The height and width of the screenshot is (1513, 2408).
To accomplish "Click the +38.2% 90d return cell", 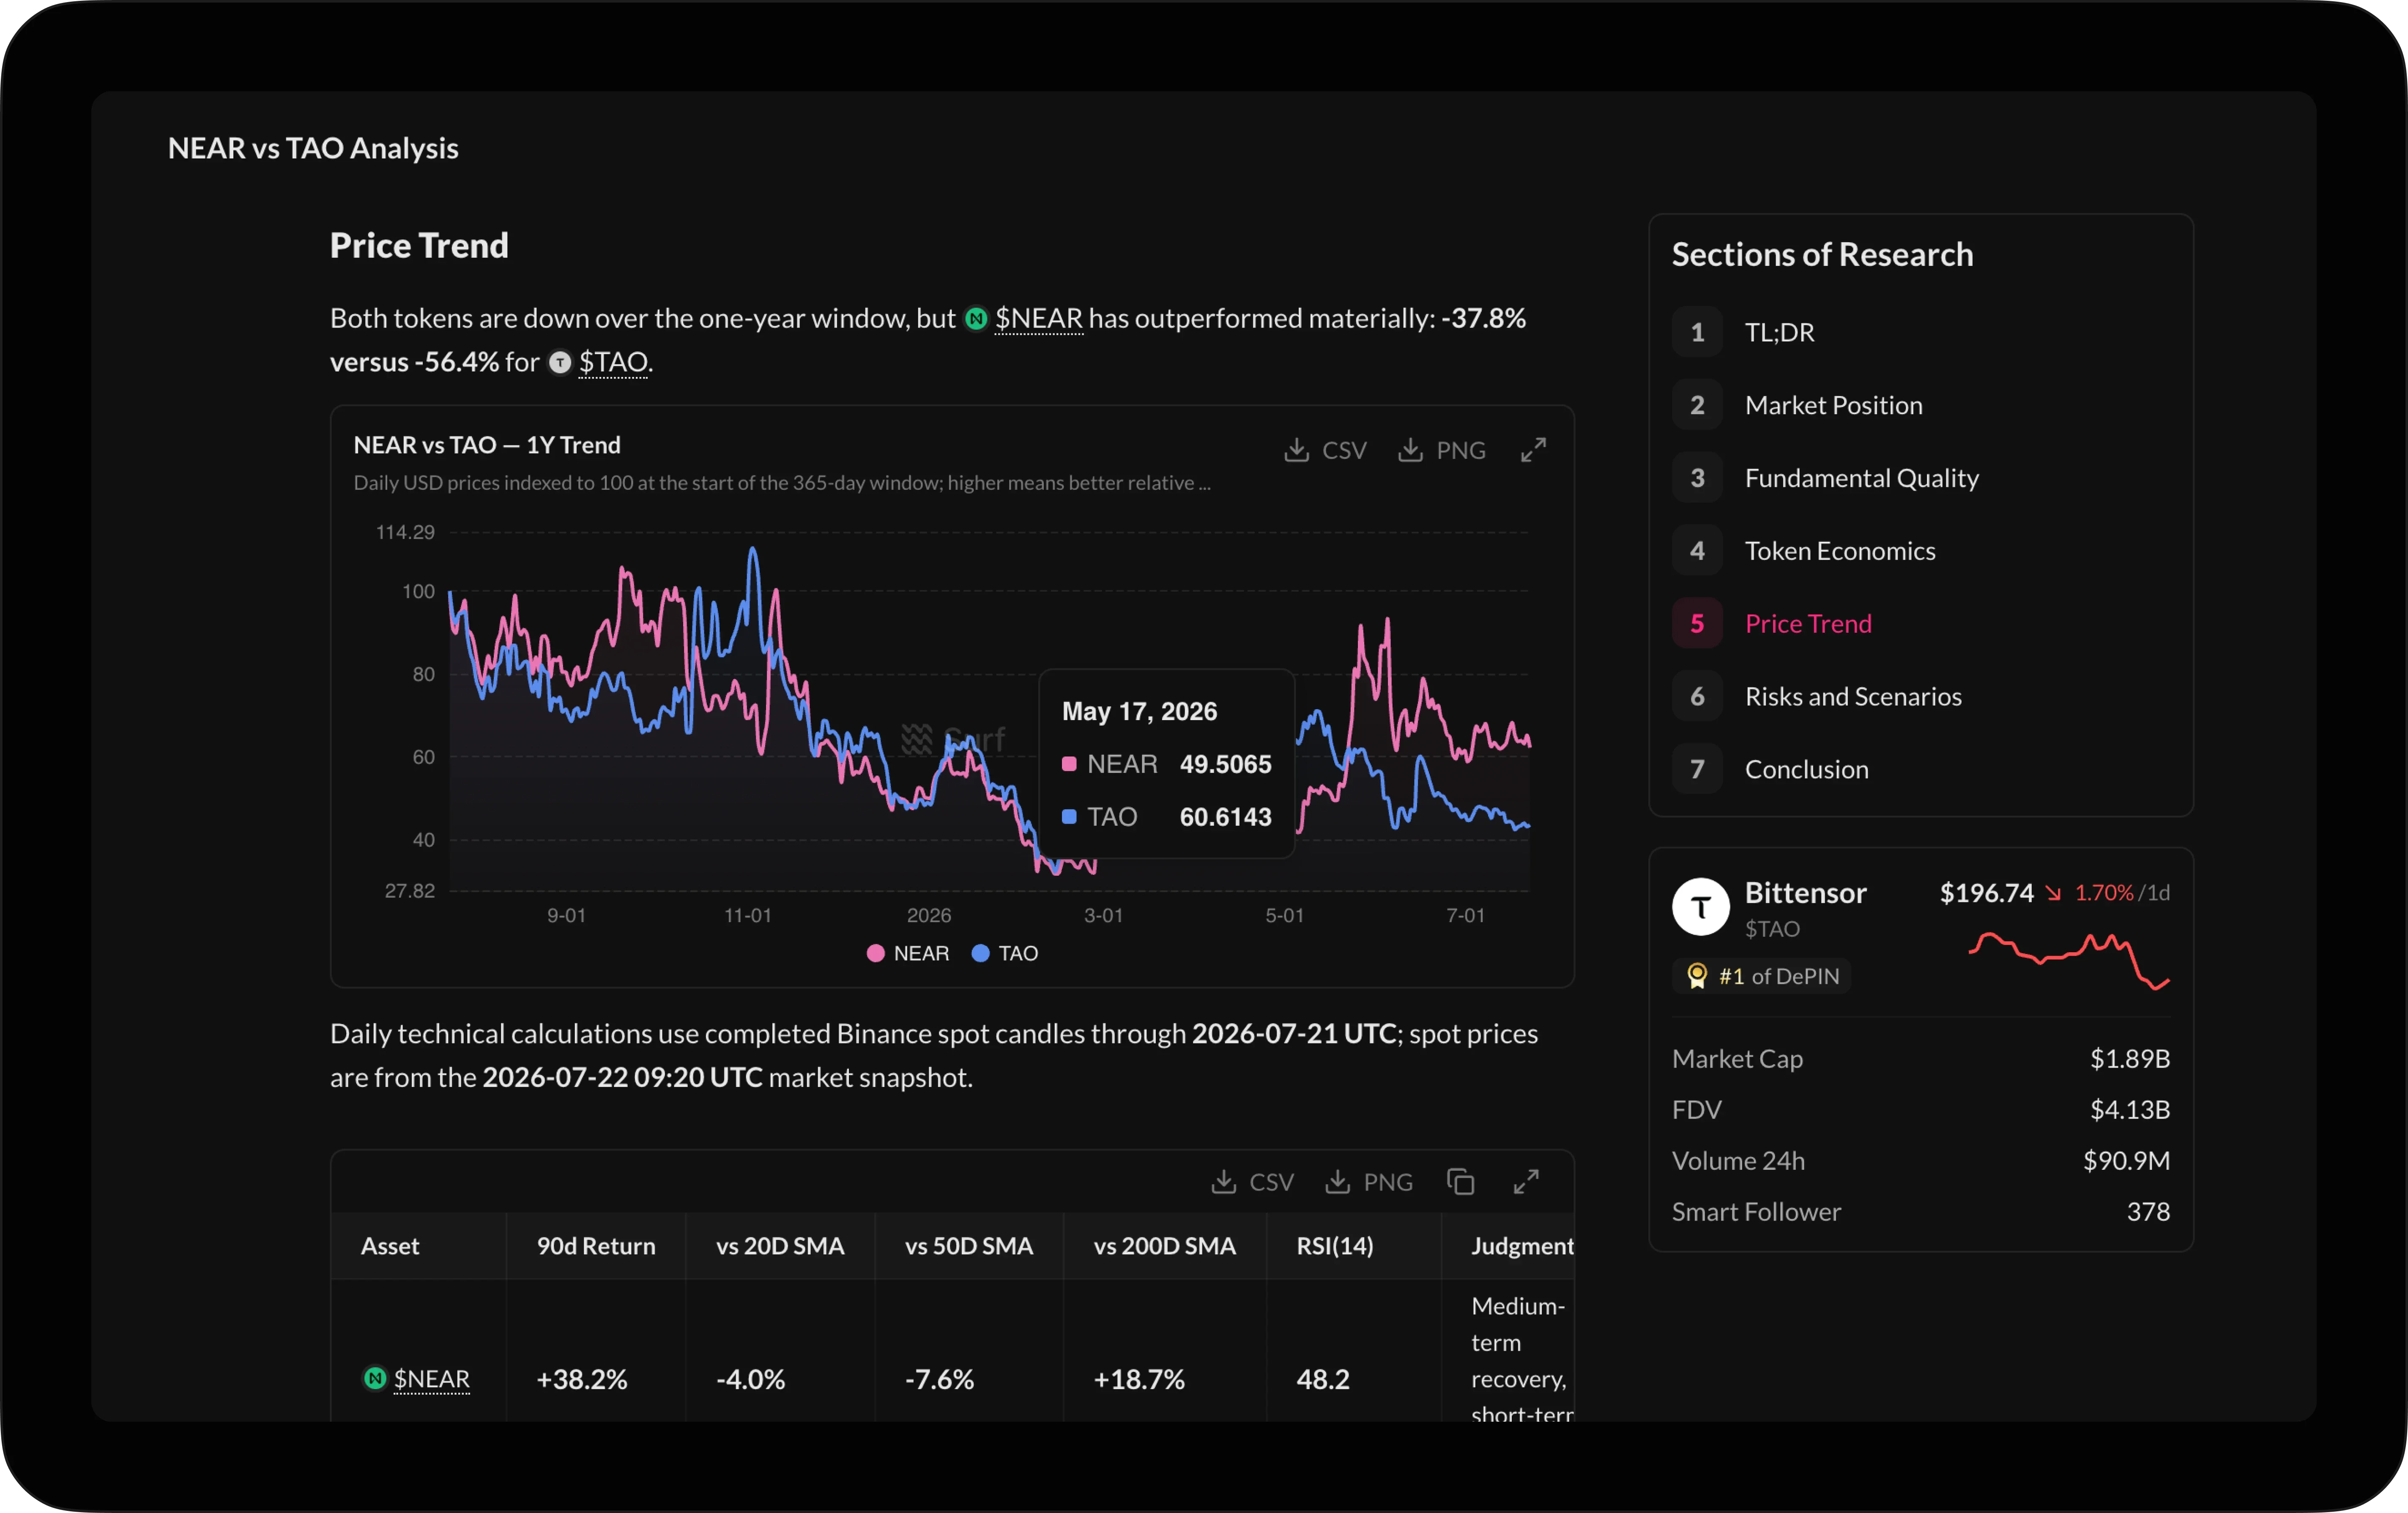I will pyautogui.click(x=582, y=1379).
